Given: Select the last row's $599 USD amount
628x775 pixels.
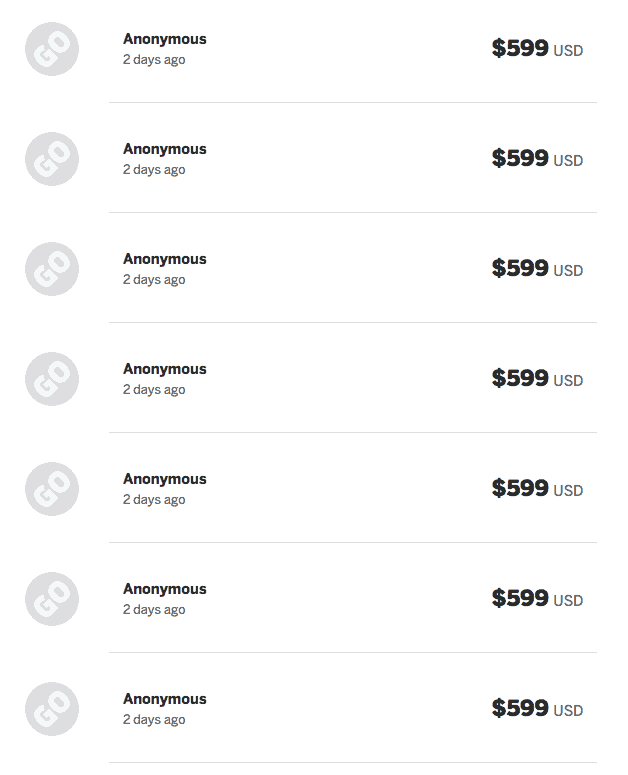Looking at the screenshot, I should pyautogui.click(x=536, y=709).
